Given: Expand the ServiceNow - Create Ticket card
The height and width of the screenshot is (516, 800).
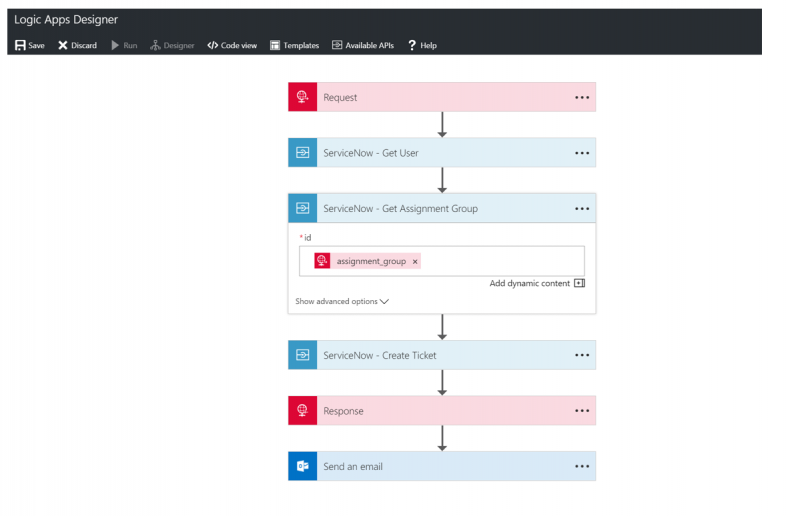Looking at the screenshot, I should [442, 355].
